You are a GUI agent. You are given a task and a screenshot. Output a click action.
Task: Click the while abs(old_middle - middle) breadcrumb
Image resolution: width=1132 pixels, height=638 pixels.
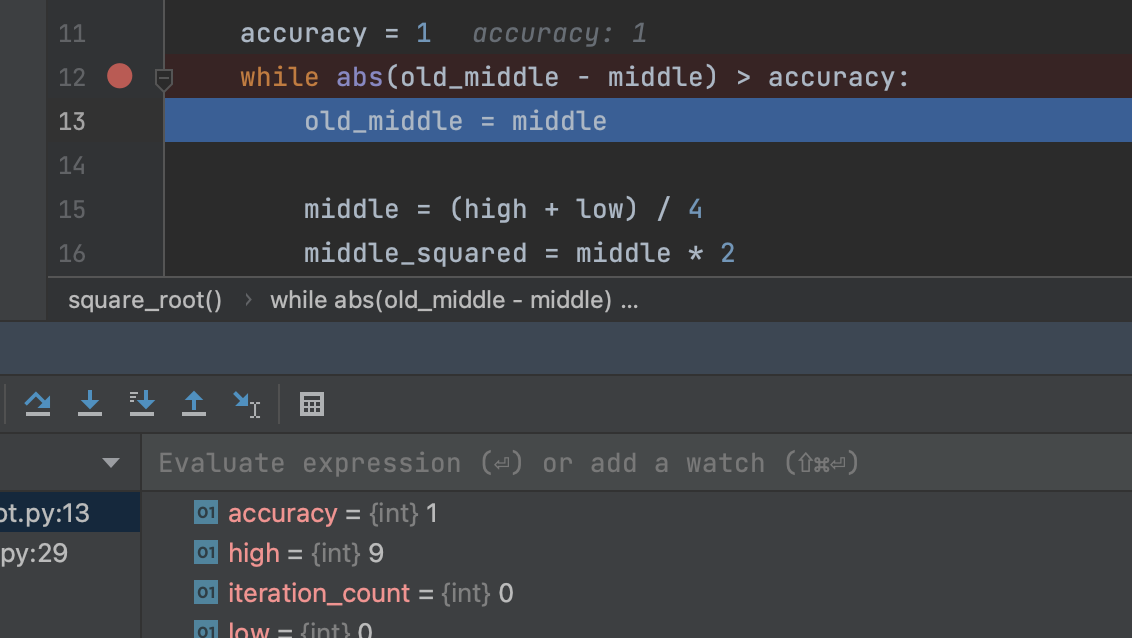click(455, 299)
